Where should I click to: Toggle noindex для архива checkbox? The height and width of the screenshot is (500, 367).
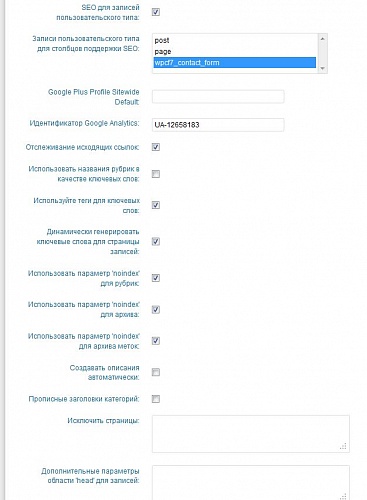click(x=156, y=310)
